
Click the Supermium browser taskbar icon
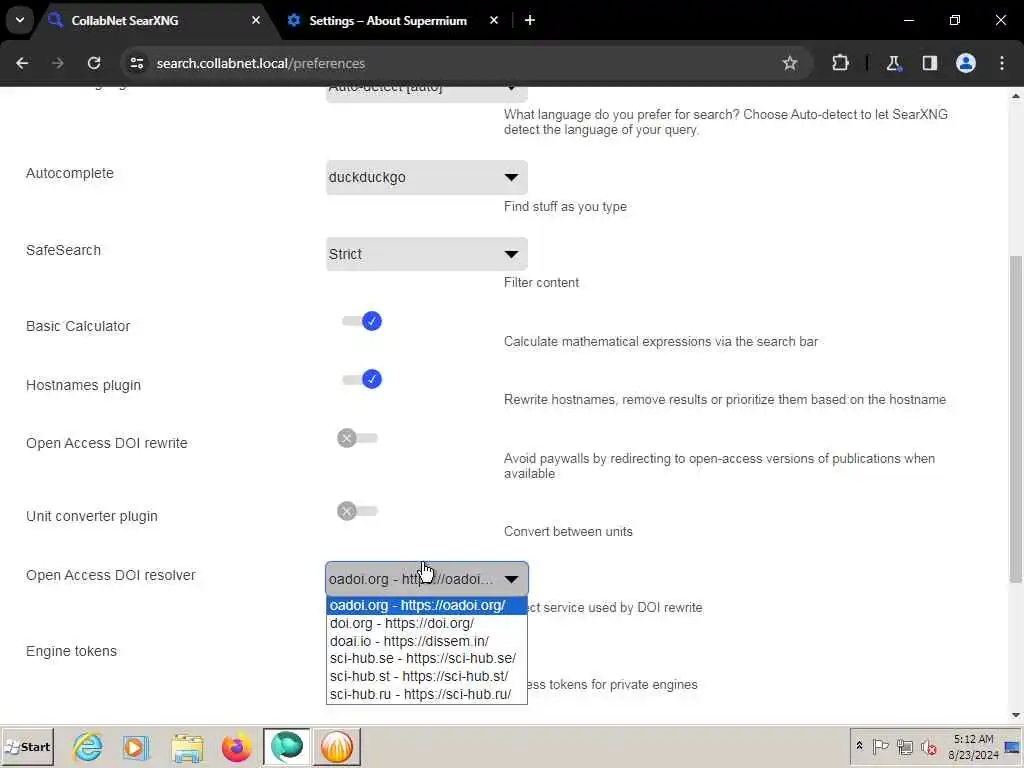click(287, 746)
